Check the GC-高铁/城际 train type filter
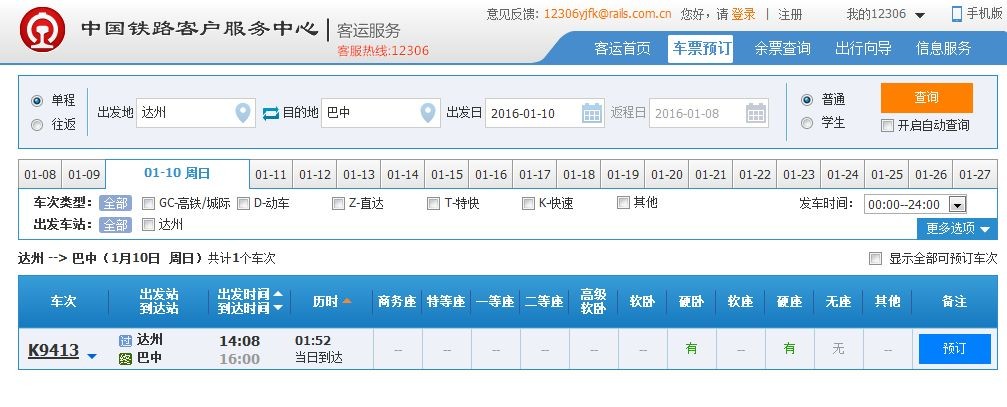Image resolution: width=1007 pixels, height=407 pixels. pyautogui.click(x=149, y=203)
